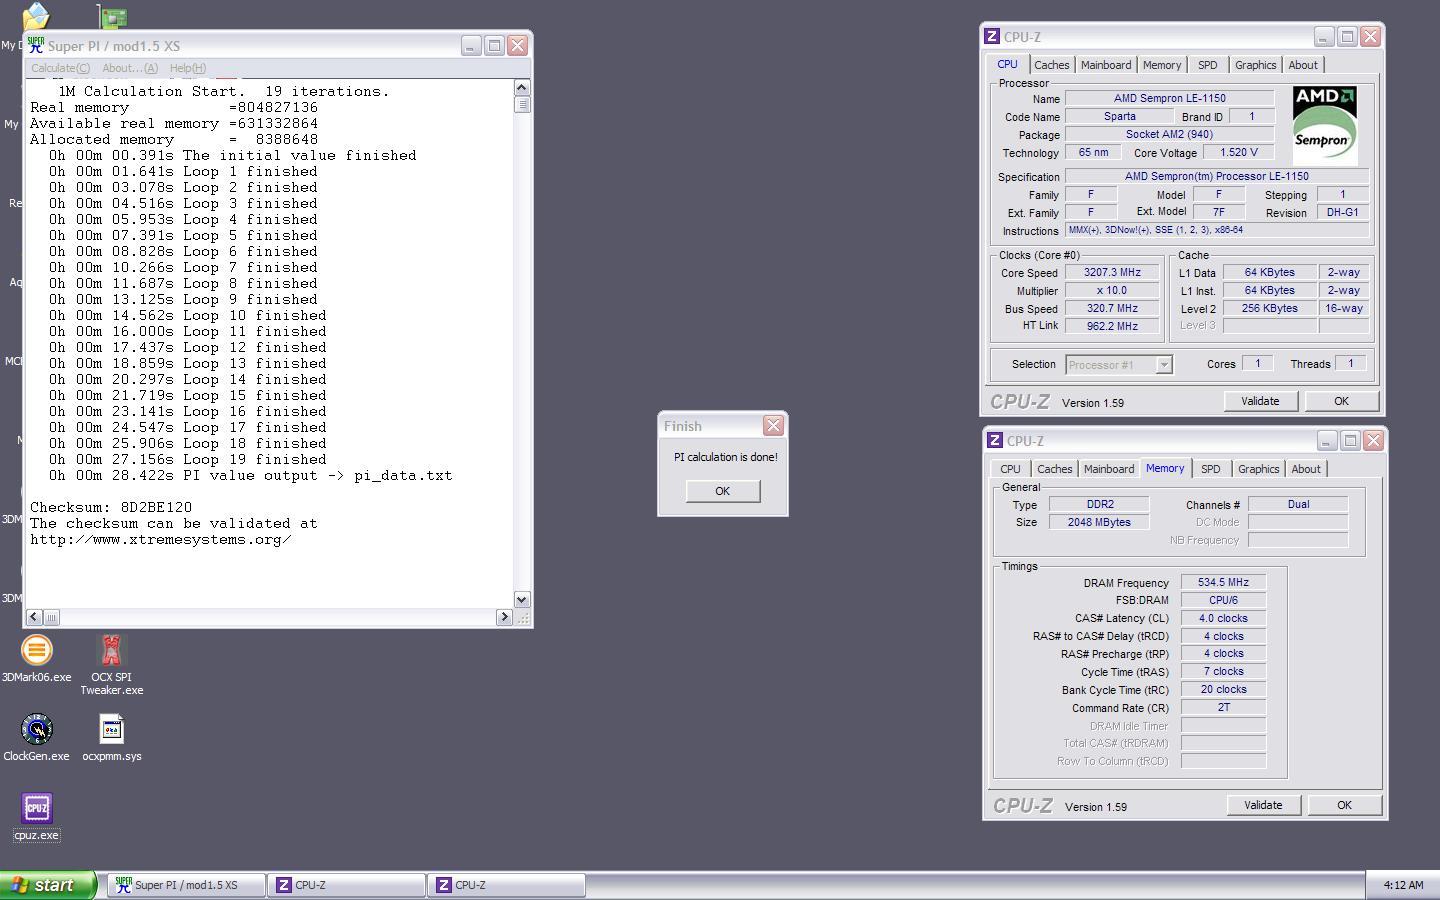Close the Finish dialog

click(x=773, y=426)
